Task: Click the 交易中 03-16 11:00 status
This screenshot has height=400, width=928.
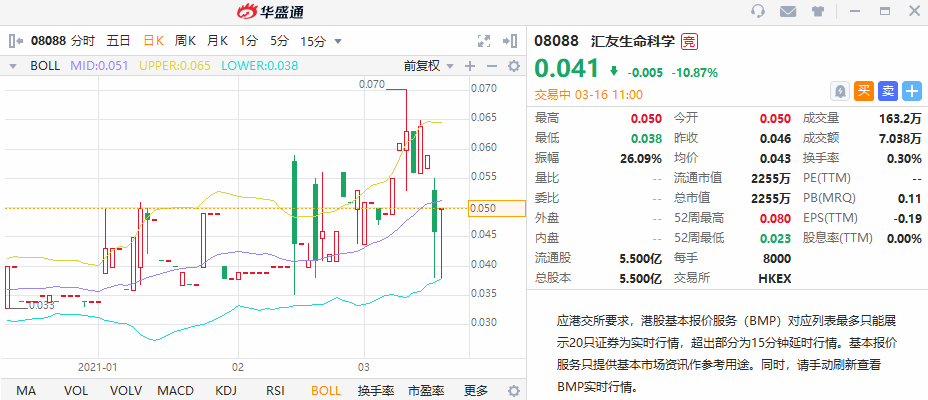Action: [x=589, y=95]
